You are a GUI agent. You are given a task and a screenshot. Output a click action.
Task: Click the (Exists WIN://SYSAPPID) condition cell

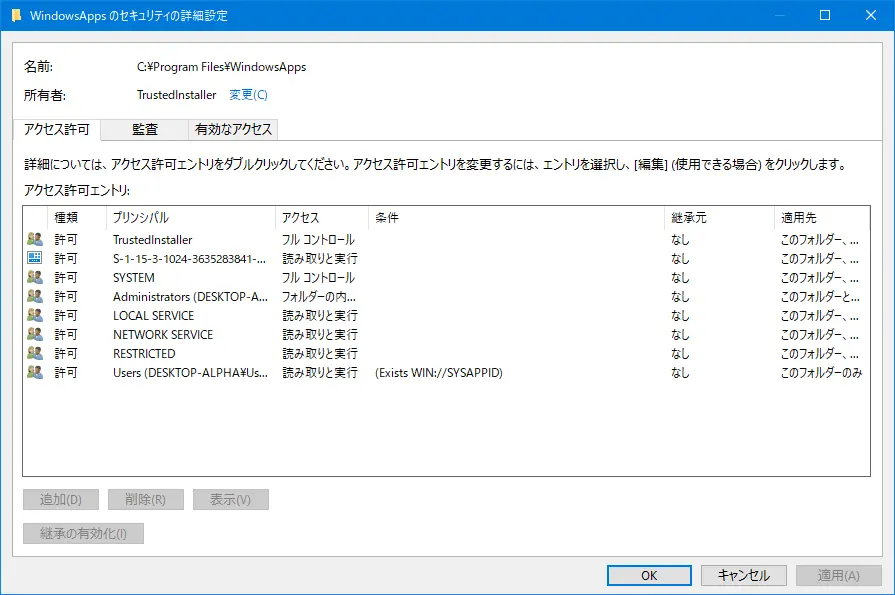[x=438, y=373]
